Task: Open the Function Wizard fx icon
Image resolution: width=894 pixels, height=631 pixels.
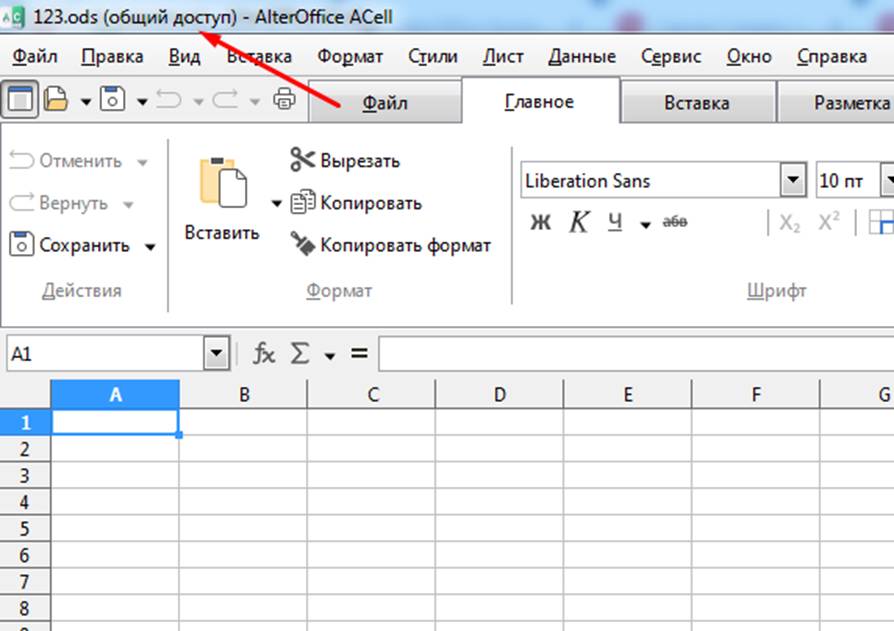Action: (264, 354)
